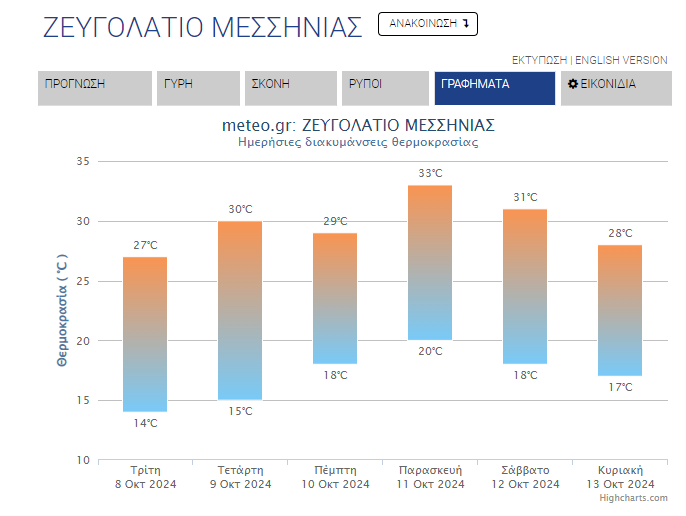This screenshot has height=516, width=686.
Task: Open the ΣΚΟΝΗ tab
Action: coord(290,88)
